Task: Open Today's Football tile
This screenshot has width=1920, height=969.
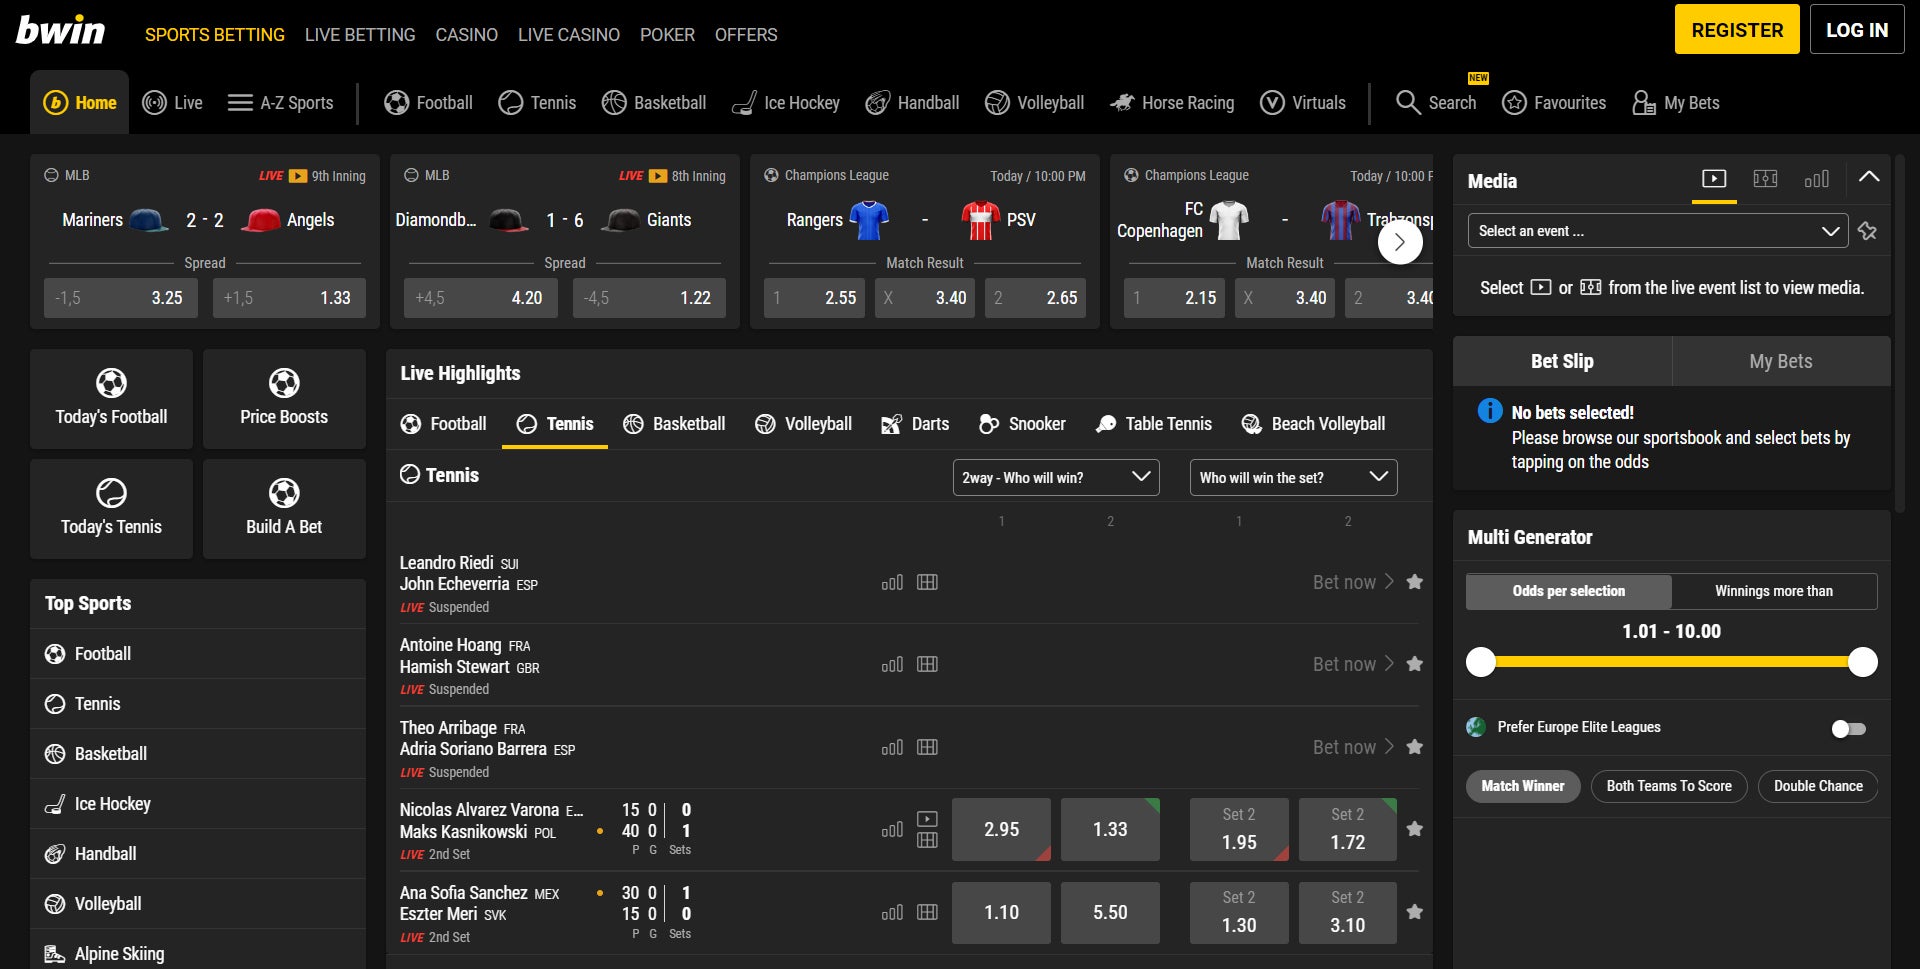Action: pos(111,398)
